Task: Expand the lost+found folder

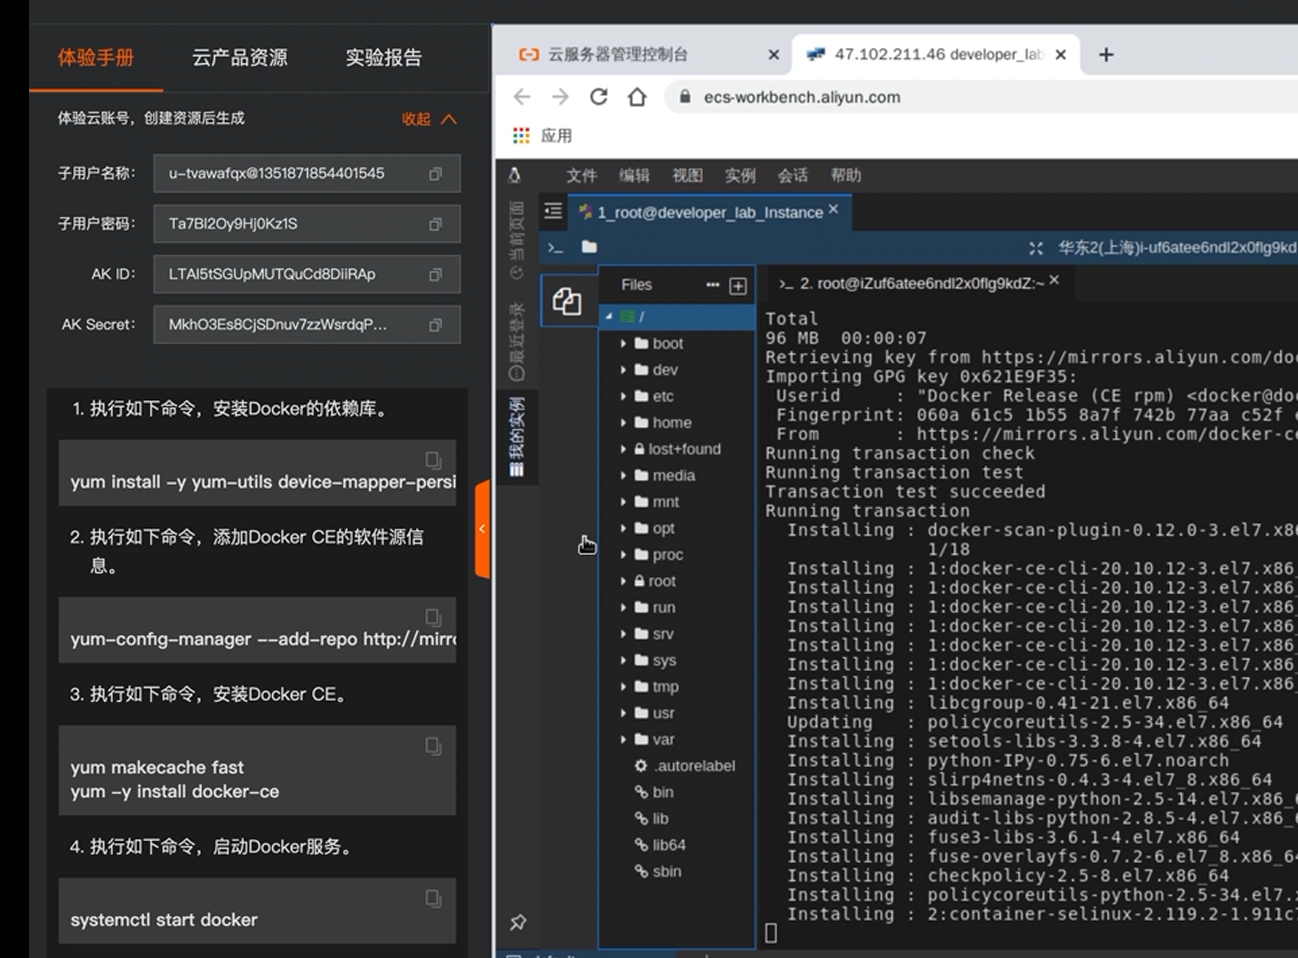Action: coord(623,449)
